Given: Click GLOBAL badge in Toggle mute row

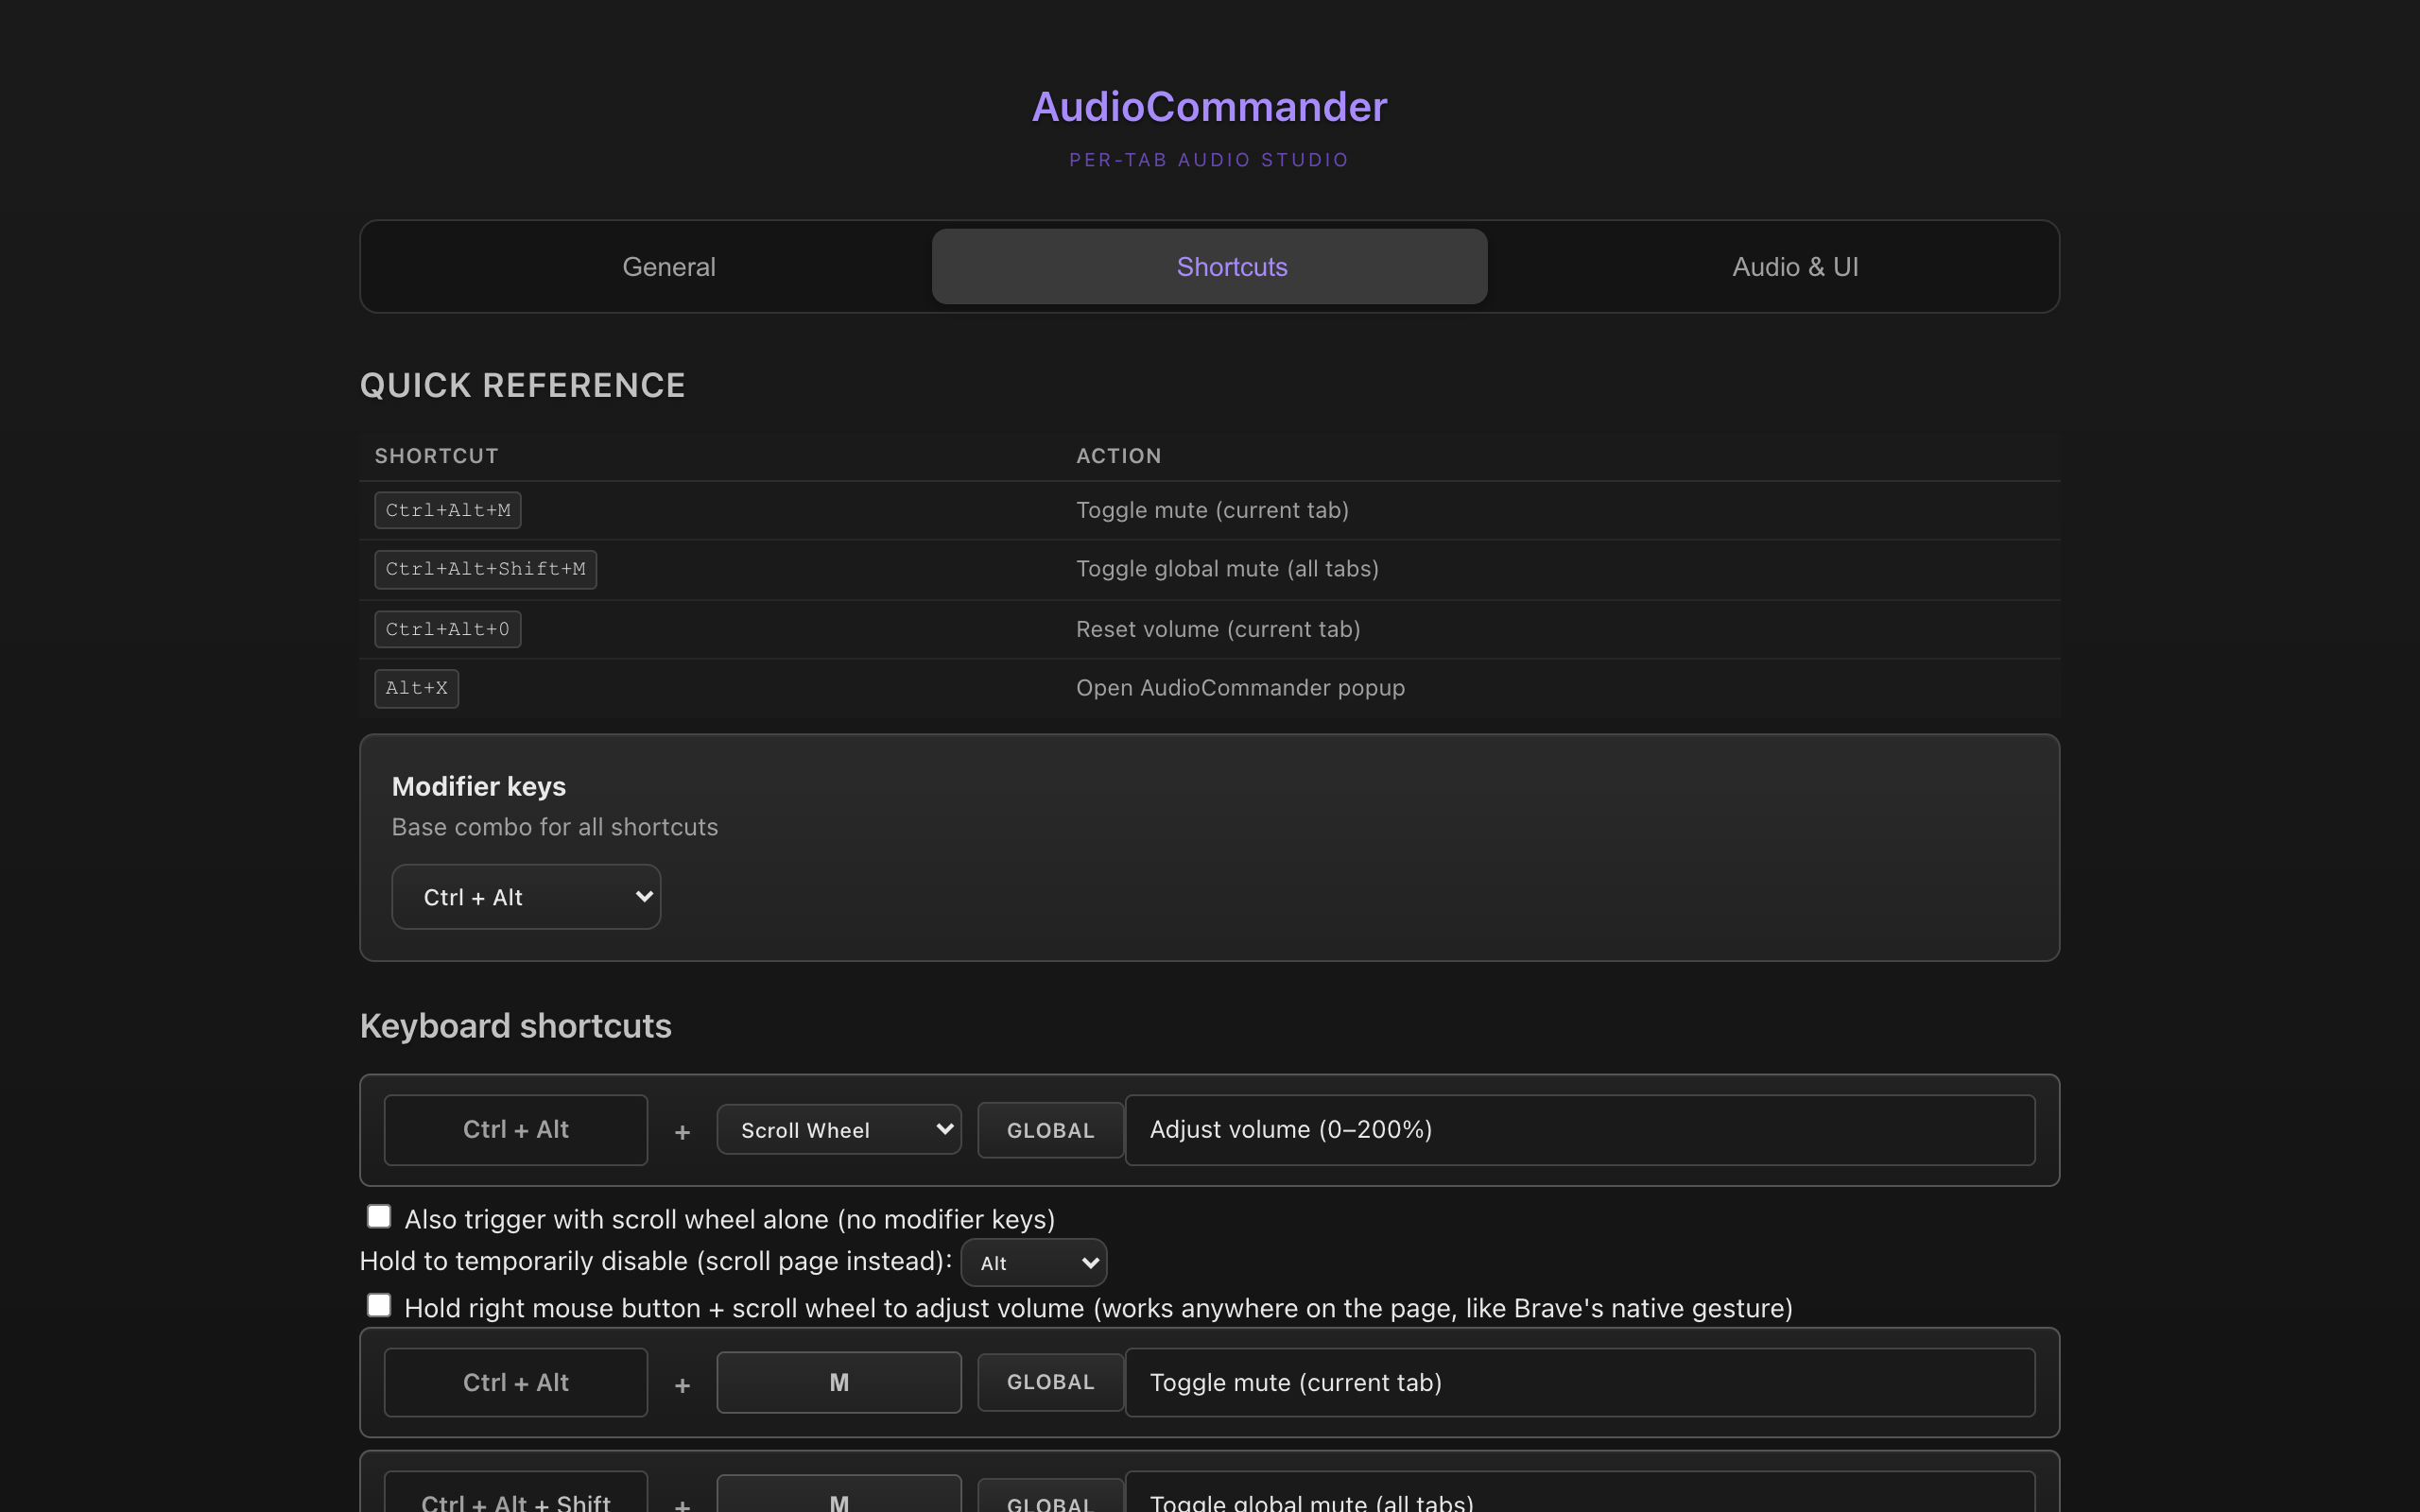Looking at the screenshot, I should [1050, 1382].
